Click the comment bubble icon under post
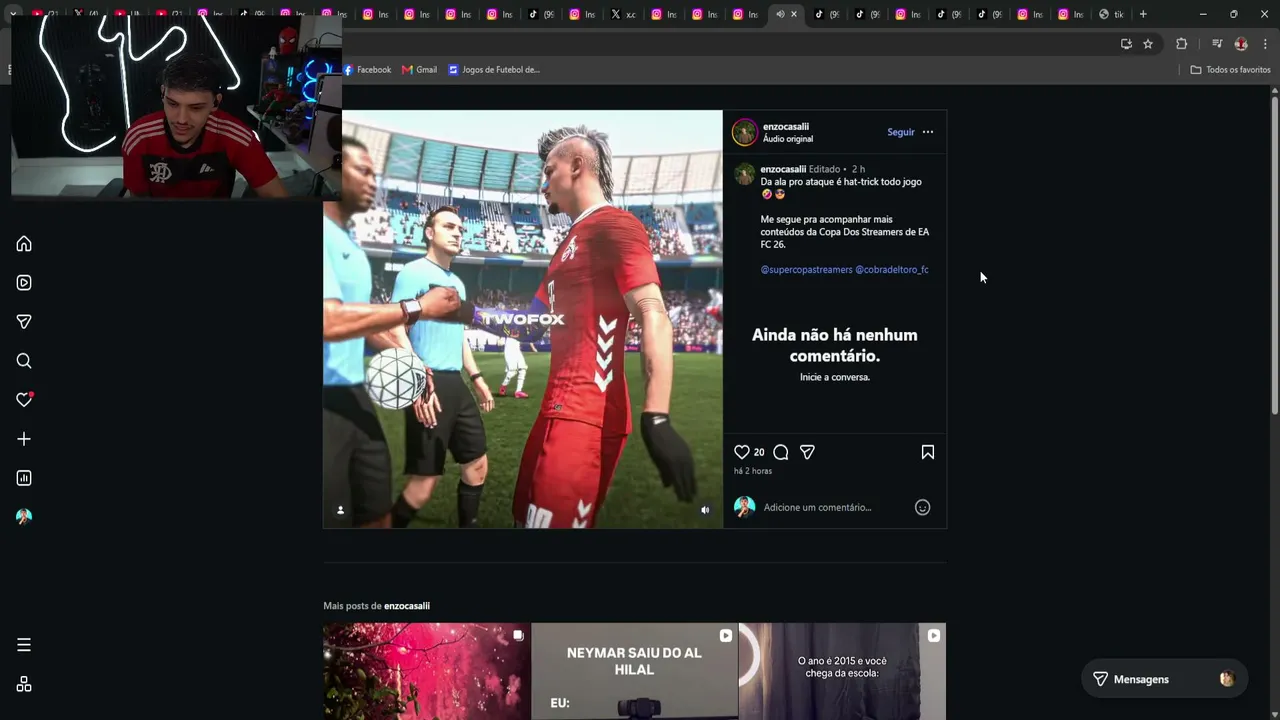1280x720 pixels. [781, 452]
